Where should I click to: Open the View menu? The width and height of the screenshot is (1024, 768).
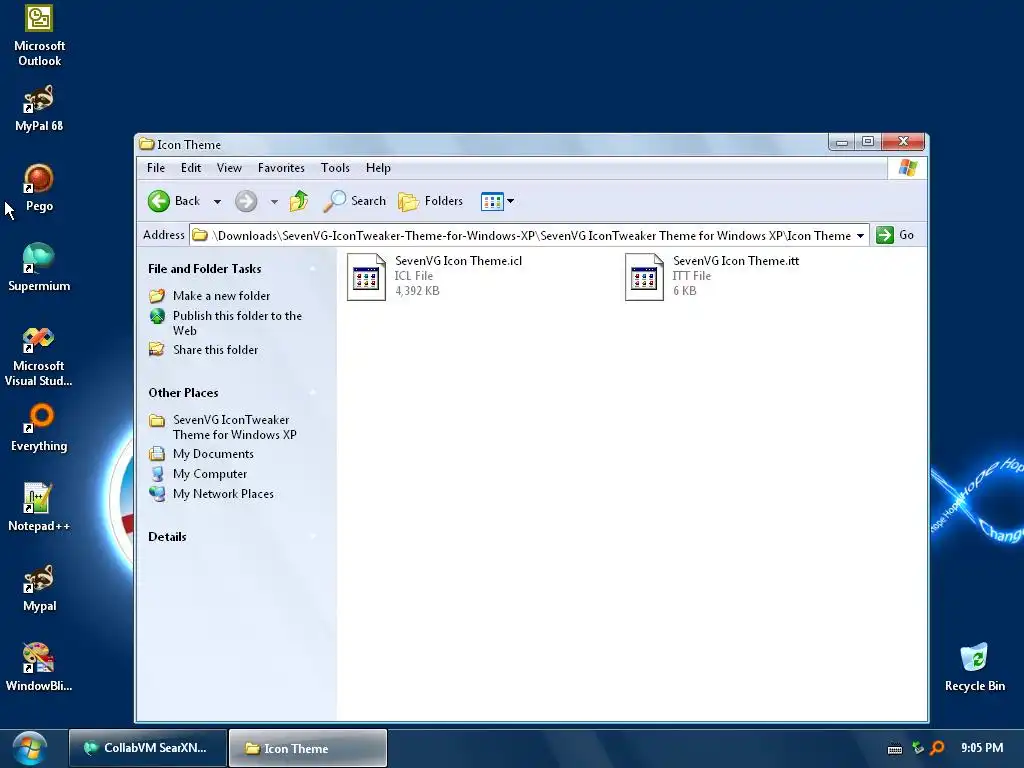tap(229, 168)
